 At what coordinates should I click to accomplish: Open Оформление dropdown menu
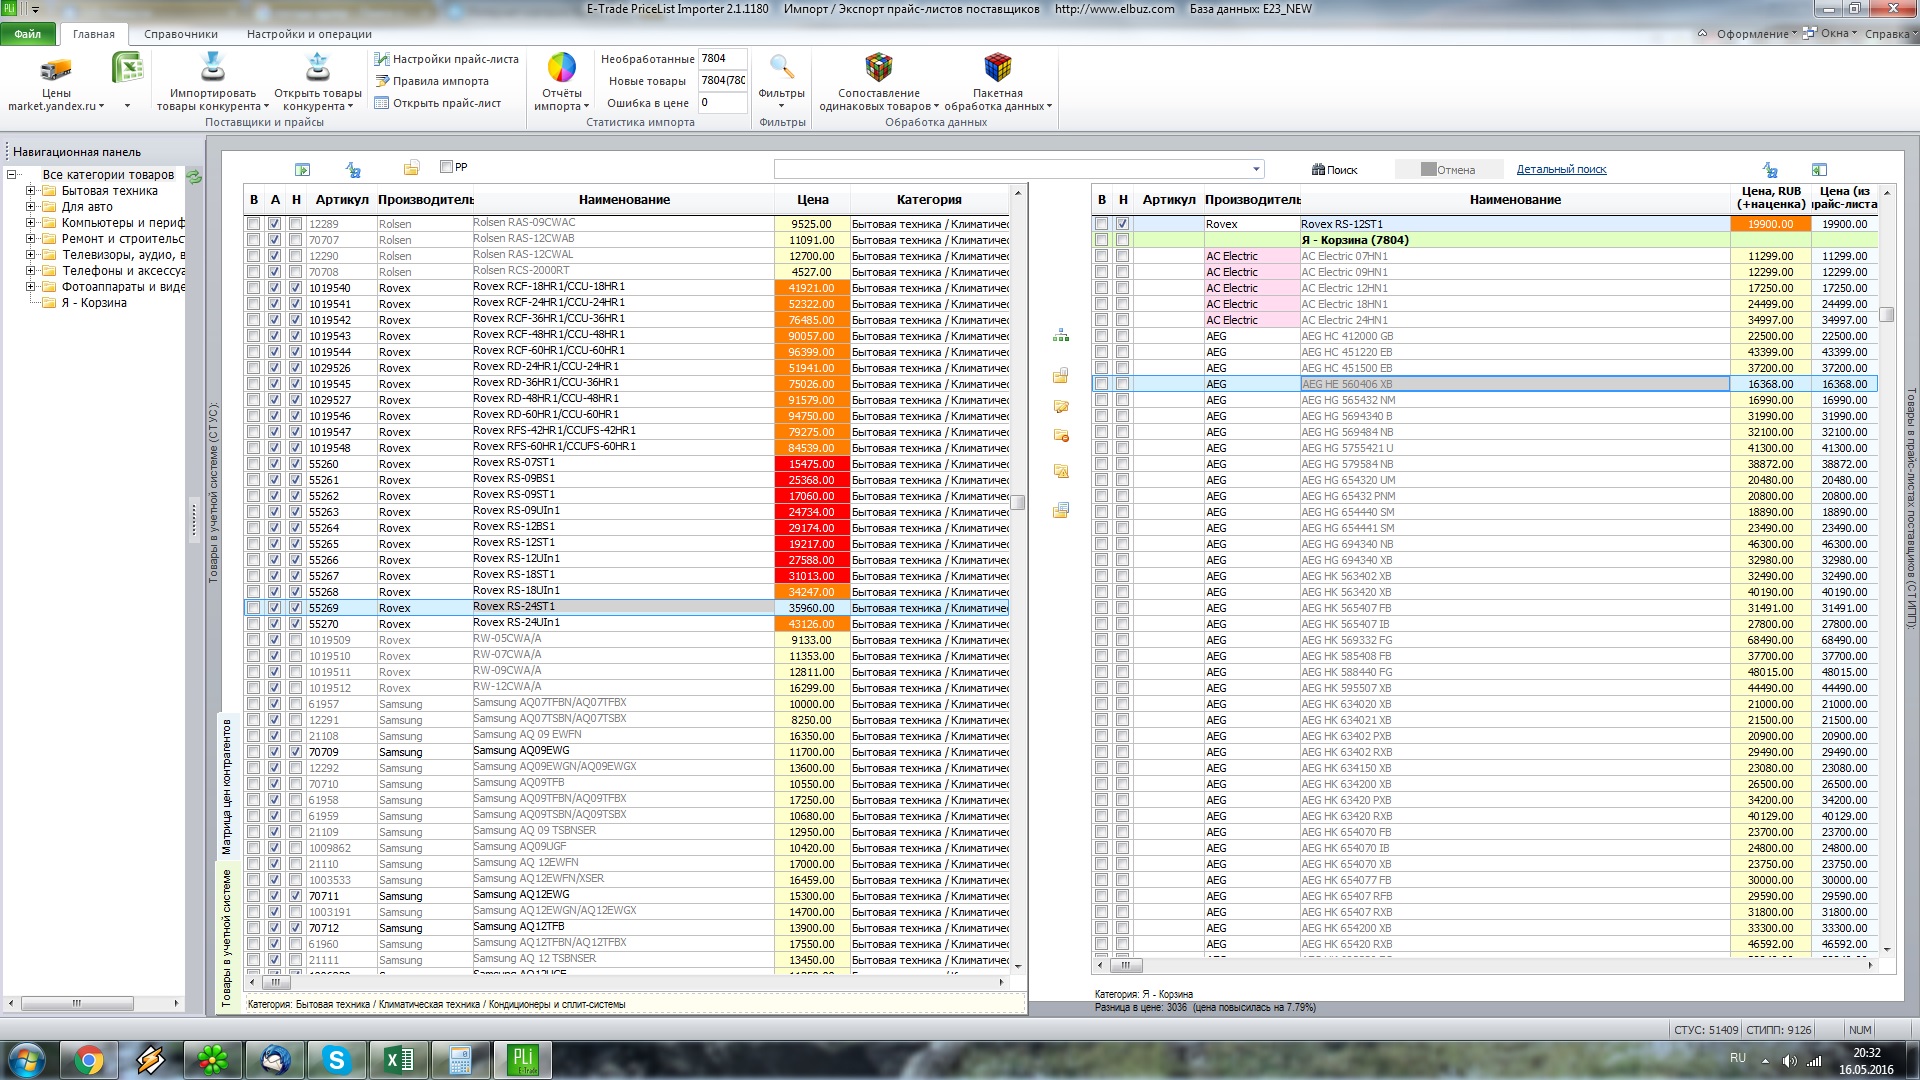tap(1757, 34)
